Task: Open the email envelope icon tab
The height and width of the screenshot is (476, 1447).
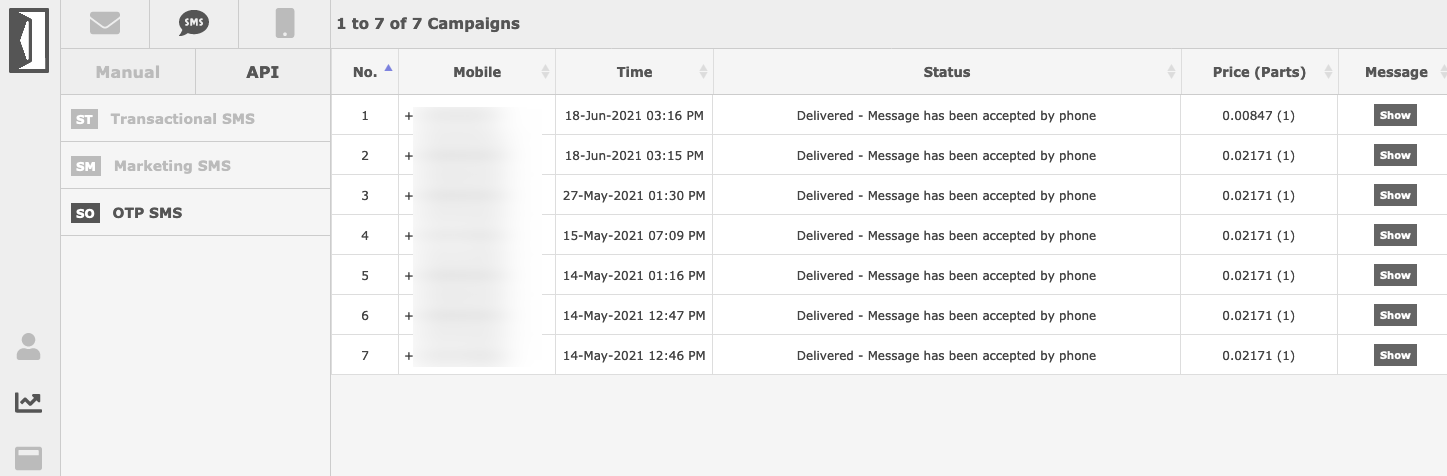Action: pyautogui.click(x=105, y=23)
